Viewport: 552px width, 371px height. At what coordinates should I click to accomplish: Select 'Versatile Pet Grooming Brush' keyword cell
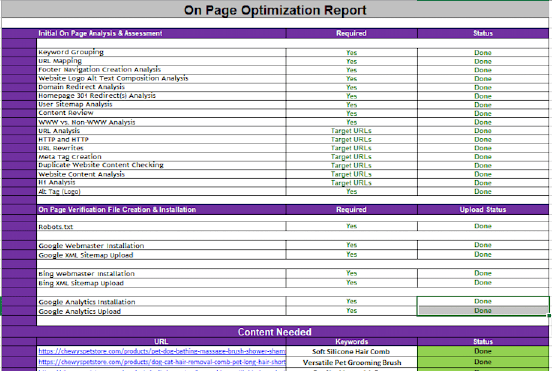tap(351, 362)
